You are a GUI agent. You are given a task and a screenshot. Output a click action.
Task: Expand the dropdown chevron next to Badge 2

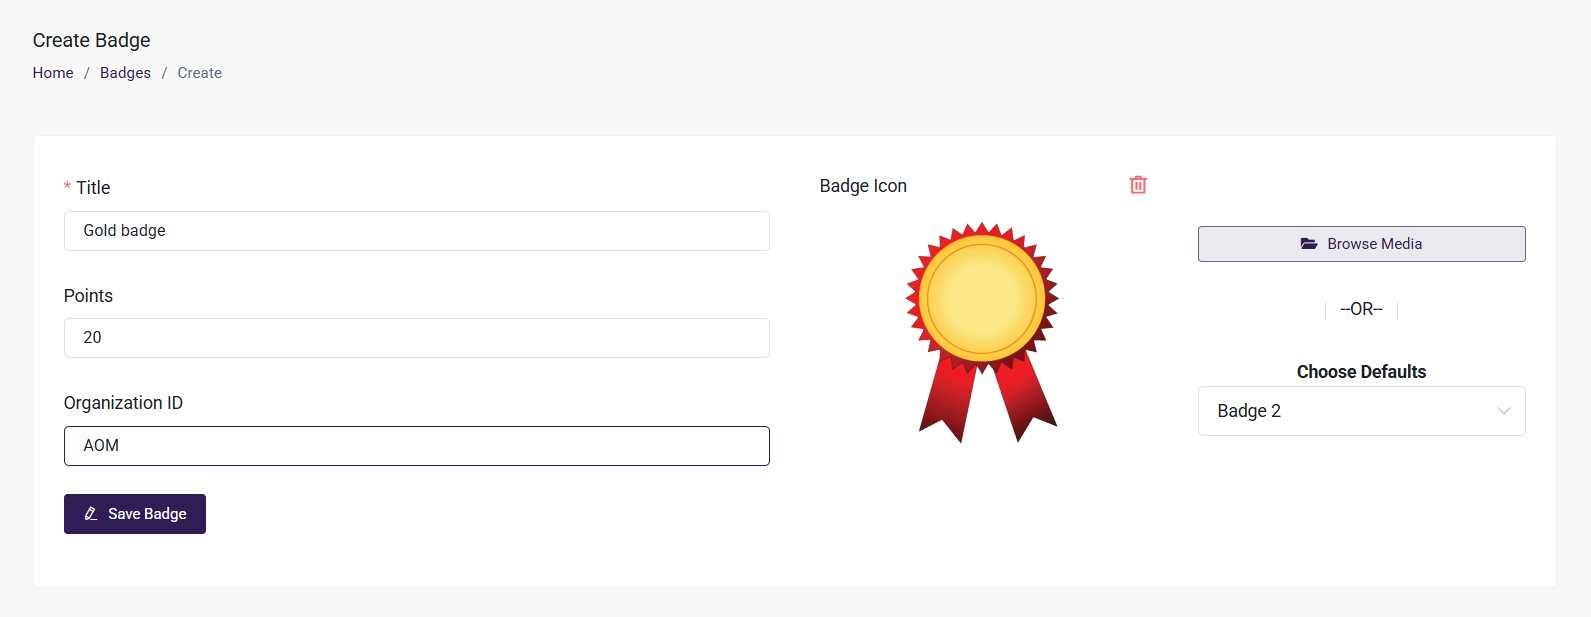tap(1503, 411)
